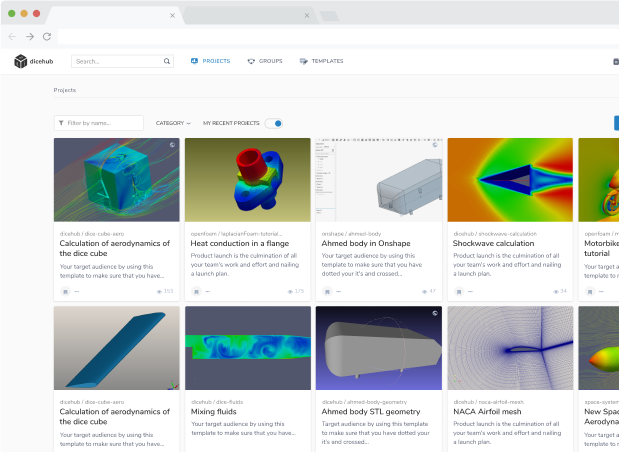Click view count eye icon on Heat conduction card
This screenshot has height=452, width=619.
tap(290, 291)
